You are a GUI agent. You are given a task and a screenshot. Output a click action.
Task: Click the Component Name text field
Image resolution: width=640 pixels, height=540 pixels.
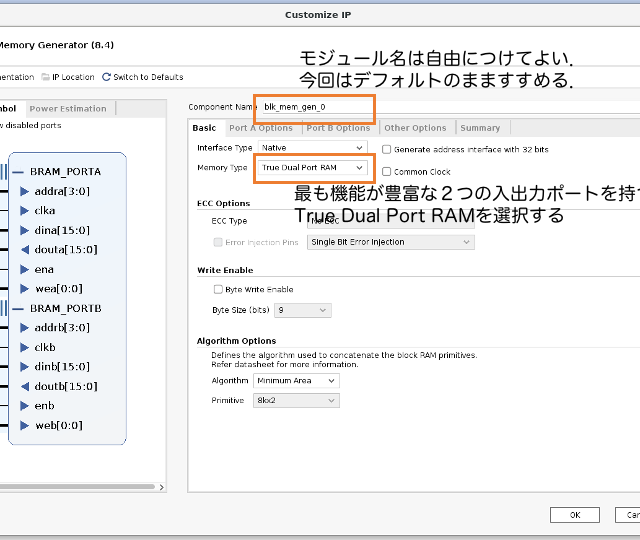coord(316,106)
